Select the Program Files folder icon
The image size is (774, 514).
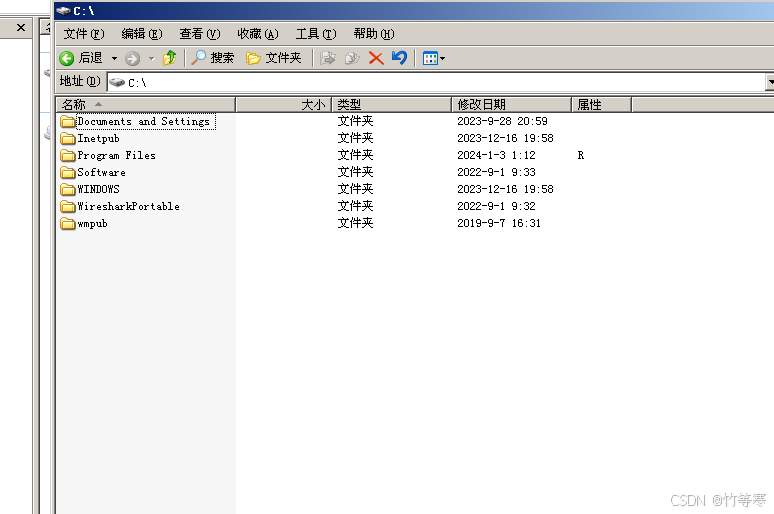pyautogui.click(x=68, y=155)
